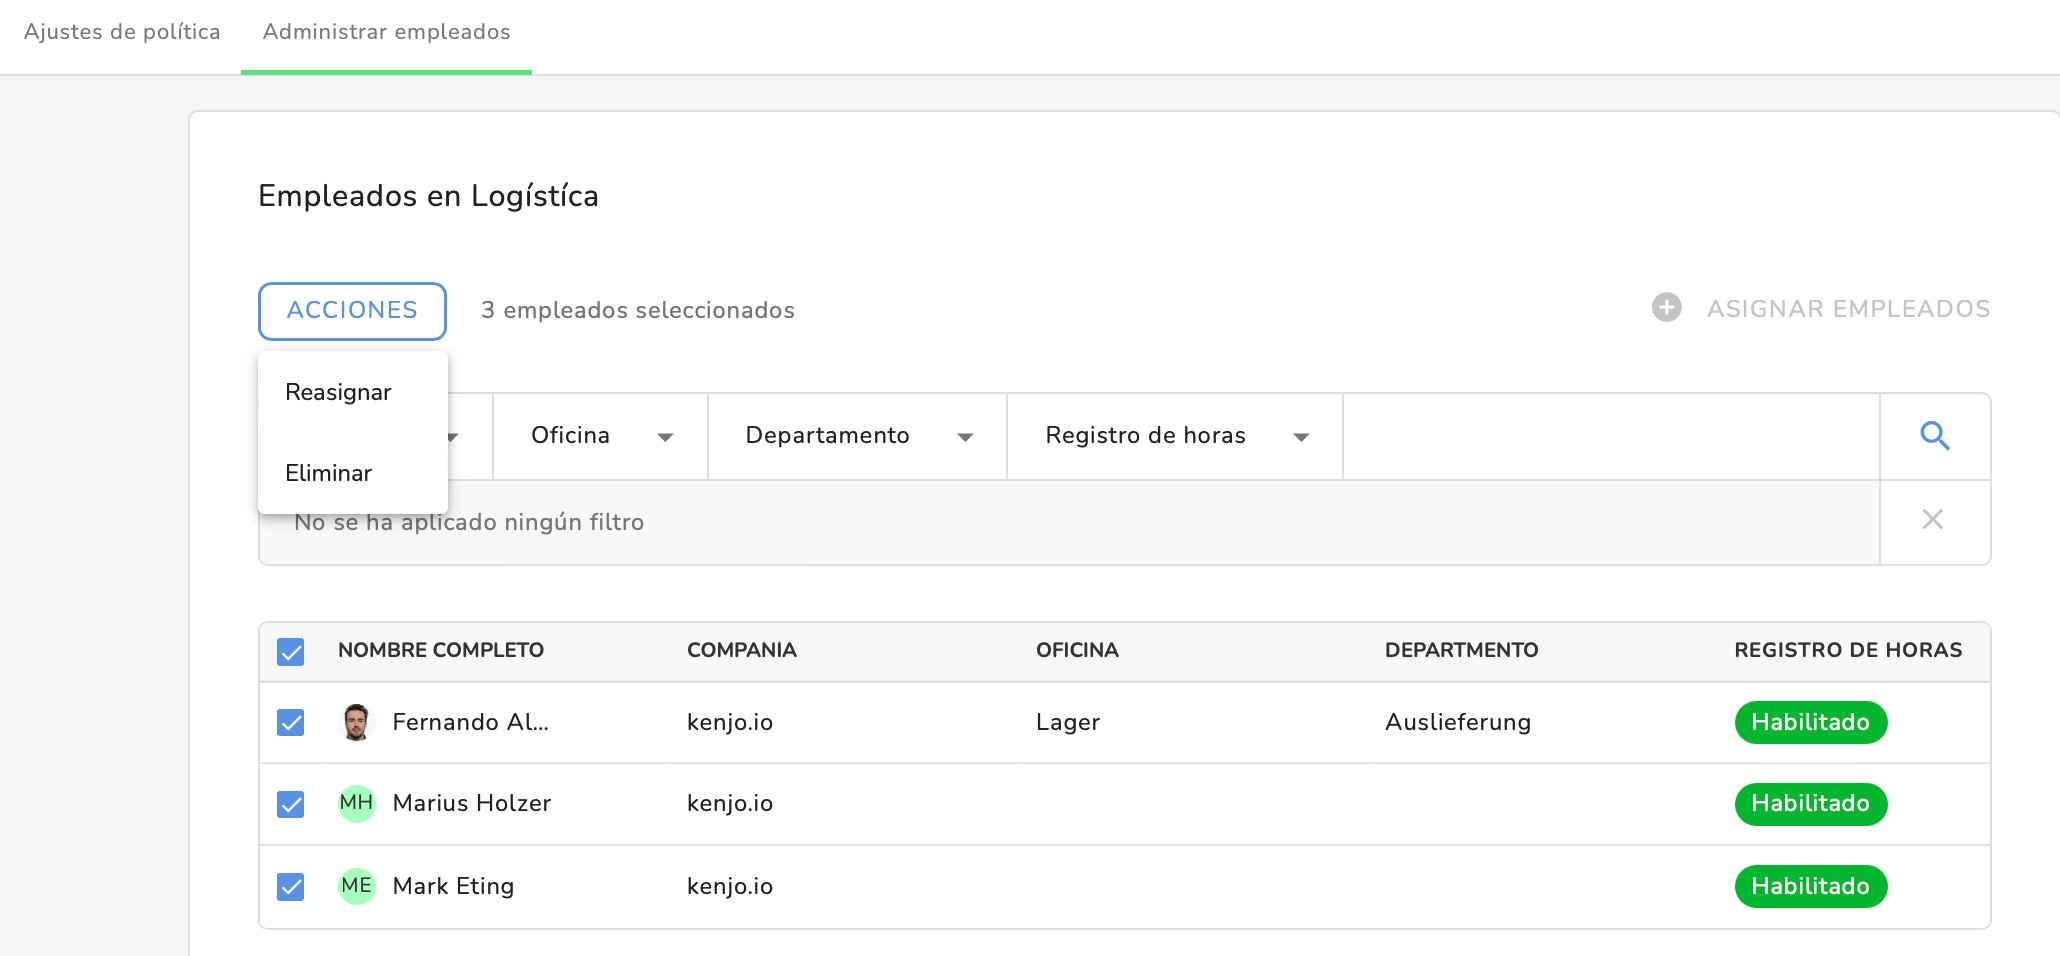Expand the Registro de horas filter

[x=1176, y=436]
